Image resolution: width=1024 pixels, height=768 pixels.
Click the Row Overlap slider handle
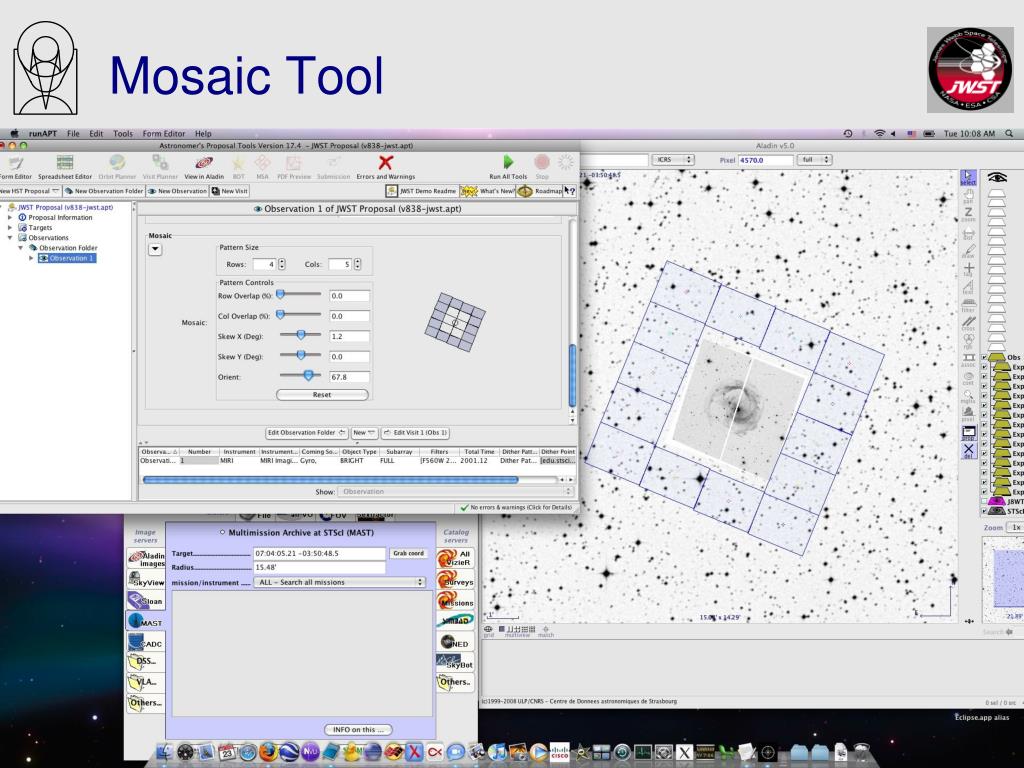click(280, 295)
